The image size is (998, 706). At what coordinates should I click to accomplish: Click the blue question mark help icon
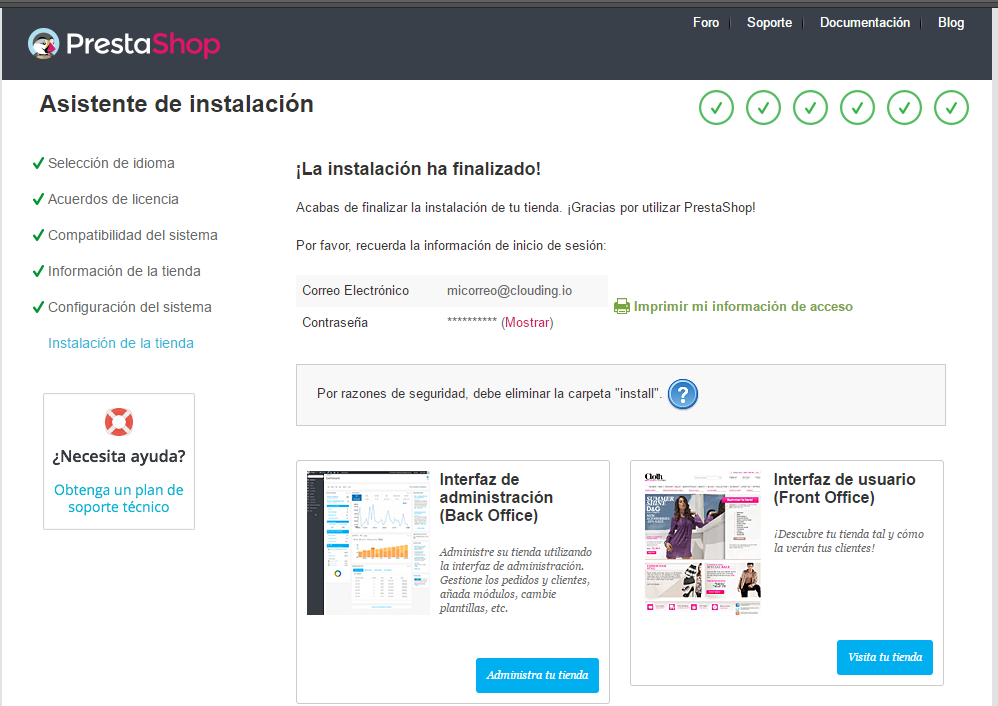pyautogui.click(x=683, y=395)
